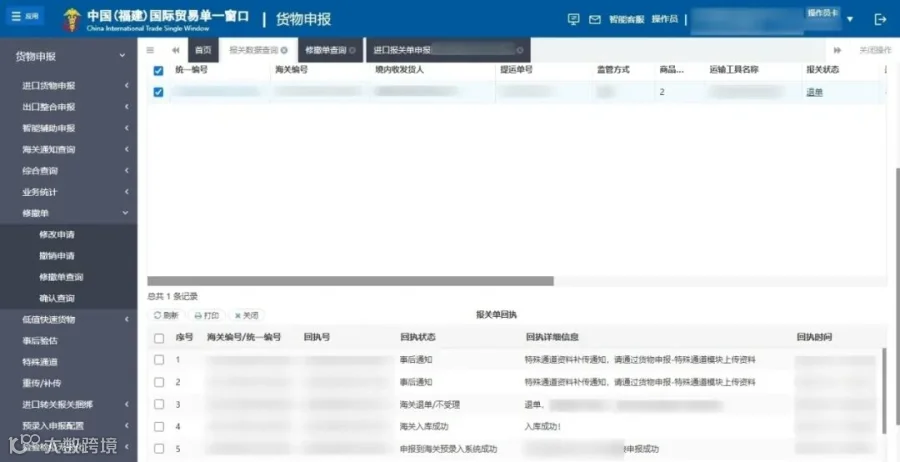Switch to the 首页 tab

(x=203, y=50)
